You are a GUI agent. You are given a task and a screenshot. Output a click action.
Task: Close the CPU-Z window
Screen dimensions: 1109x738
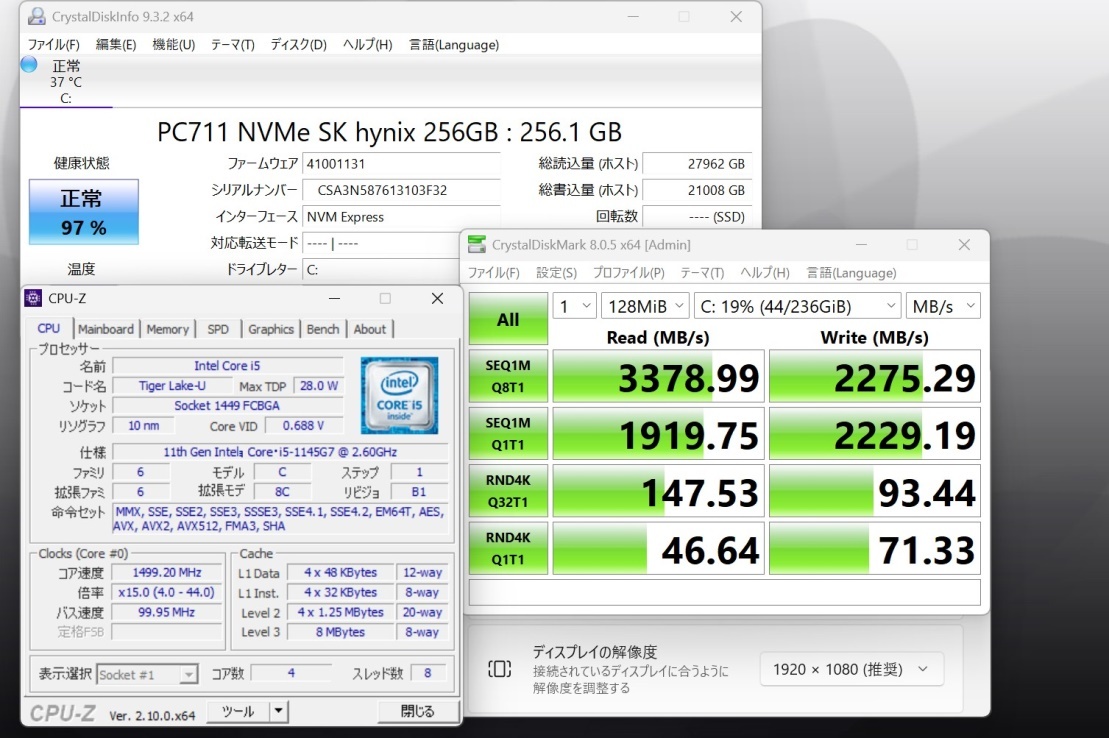(x=437, y=299)
